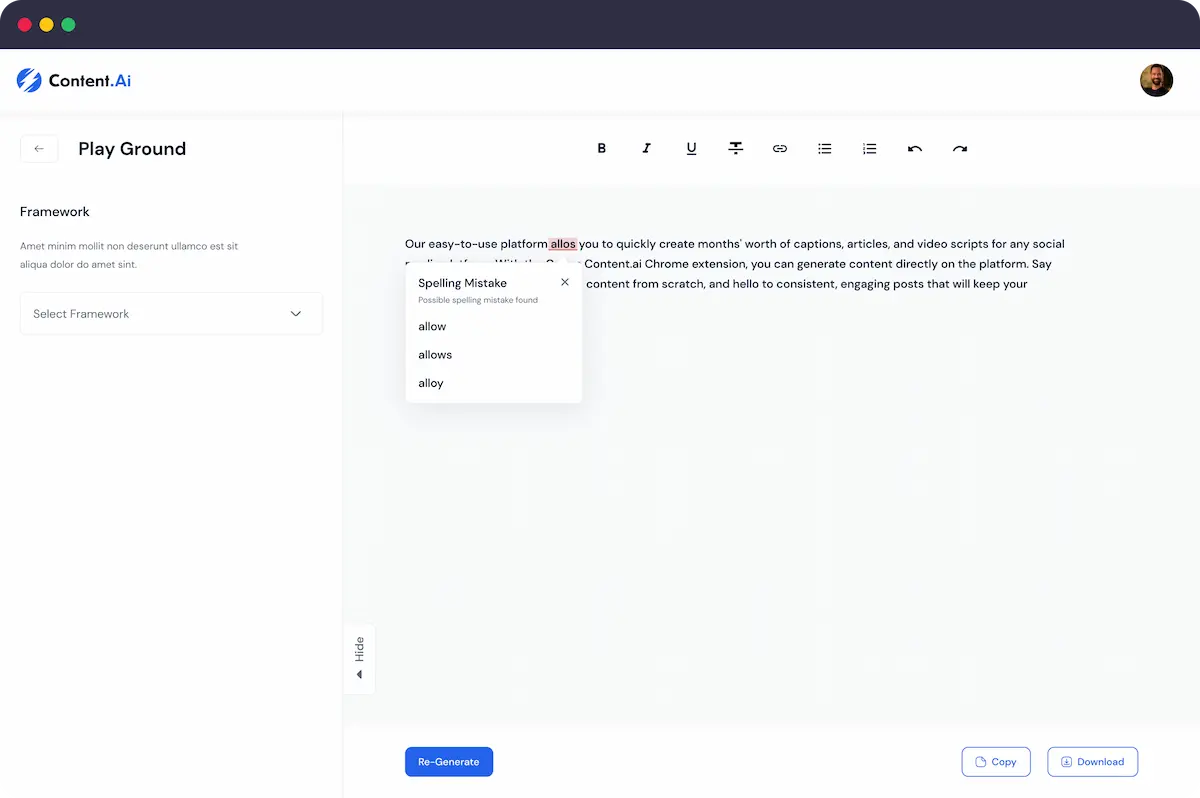
Task: Download the generated content
Action: [1092, 762]
